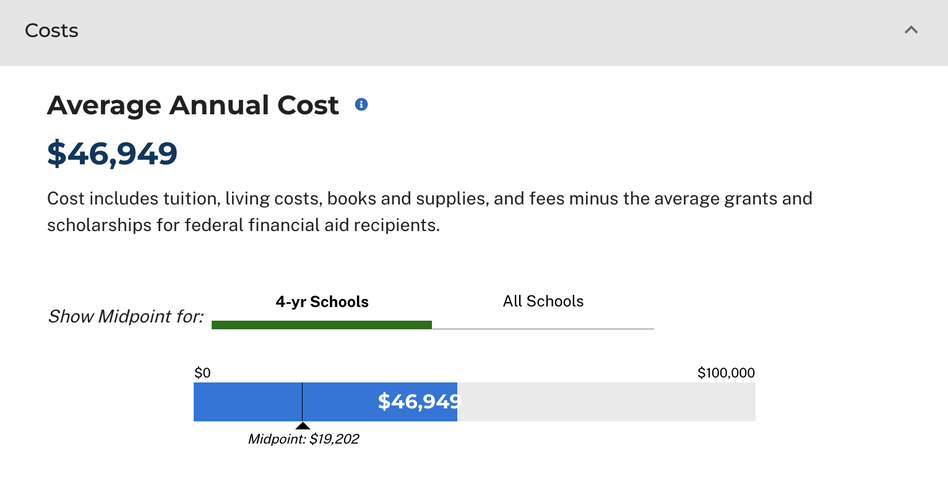
Task: Click the $46,949 label inside the bar
Action: point(420,402)
